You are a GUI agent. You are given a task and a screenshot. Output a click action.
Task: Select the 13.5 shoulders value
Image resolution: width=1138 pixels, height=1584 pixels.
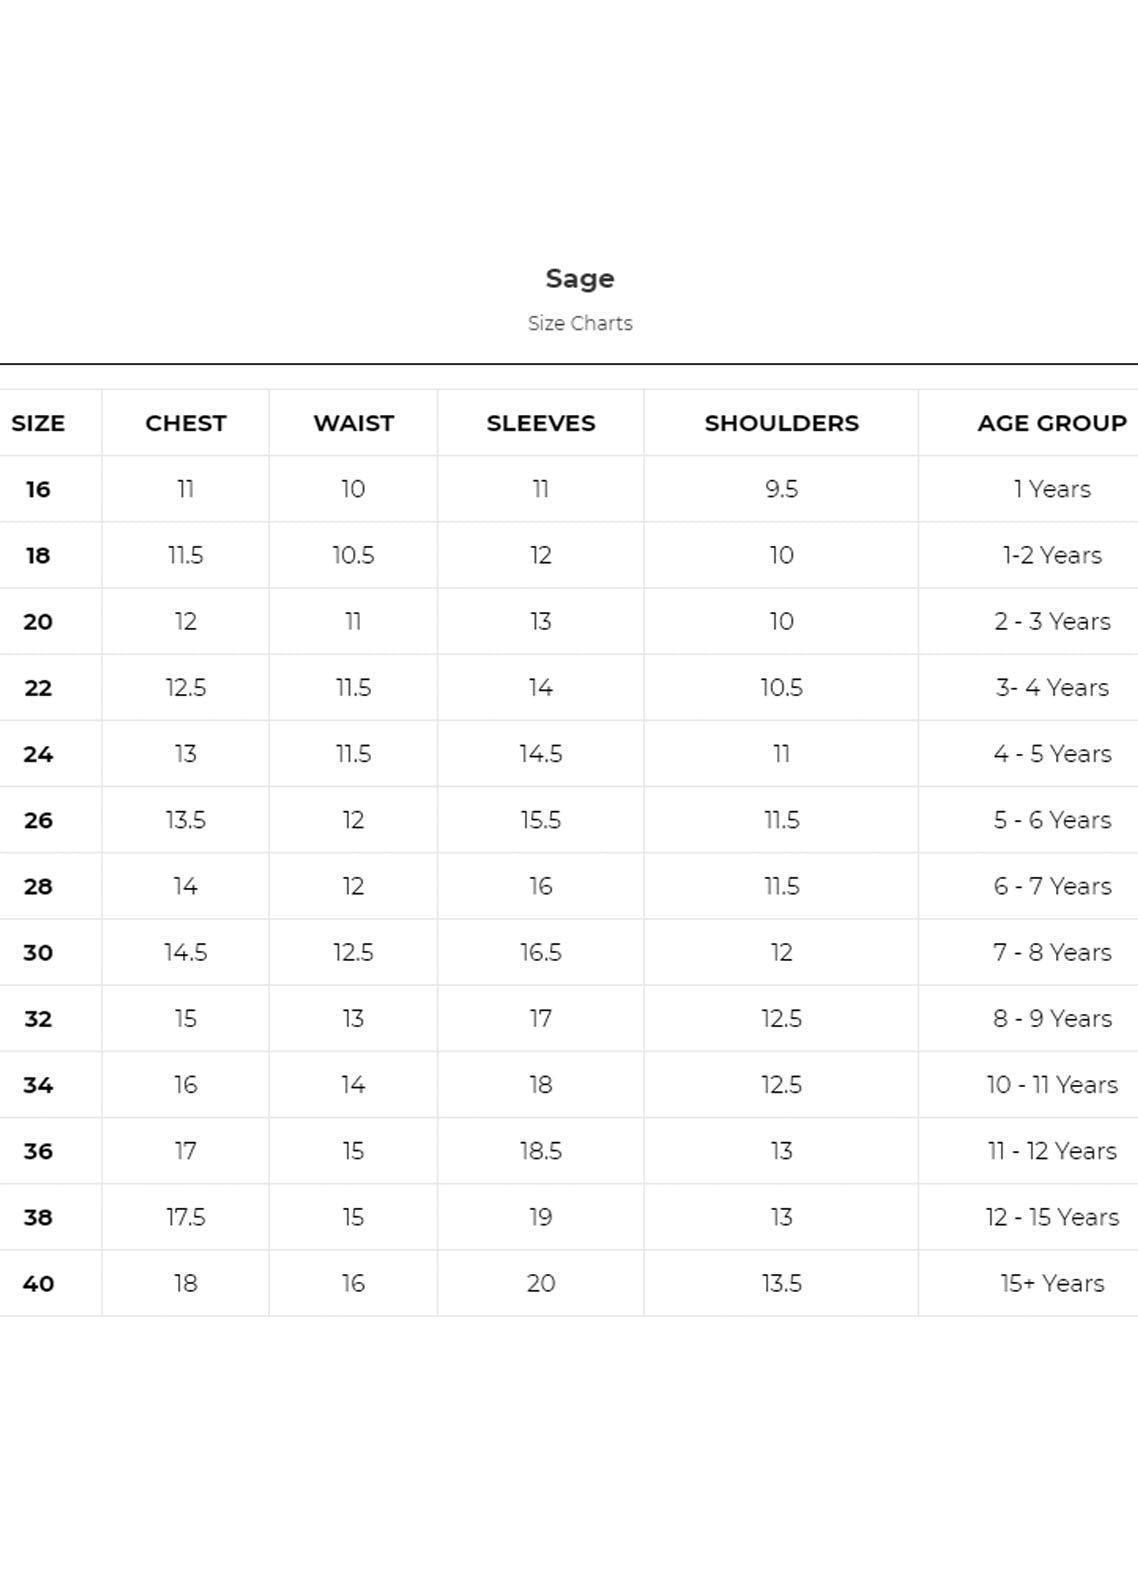tap(781, 1283)
